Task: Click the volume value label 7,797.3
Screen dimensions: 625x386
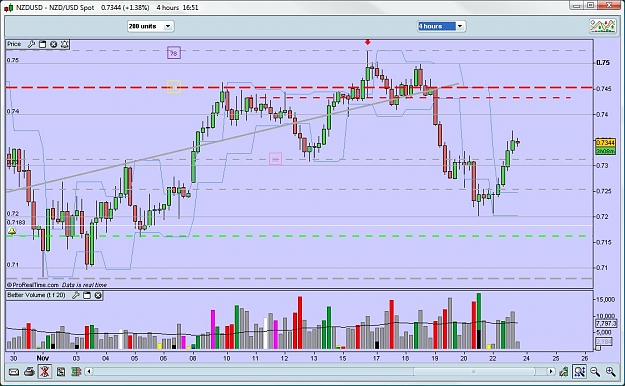Action: click(x=605, y=324)
